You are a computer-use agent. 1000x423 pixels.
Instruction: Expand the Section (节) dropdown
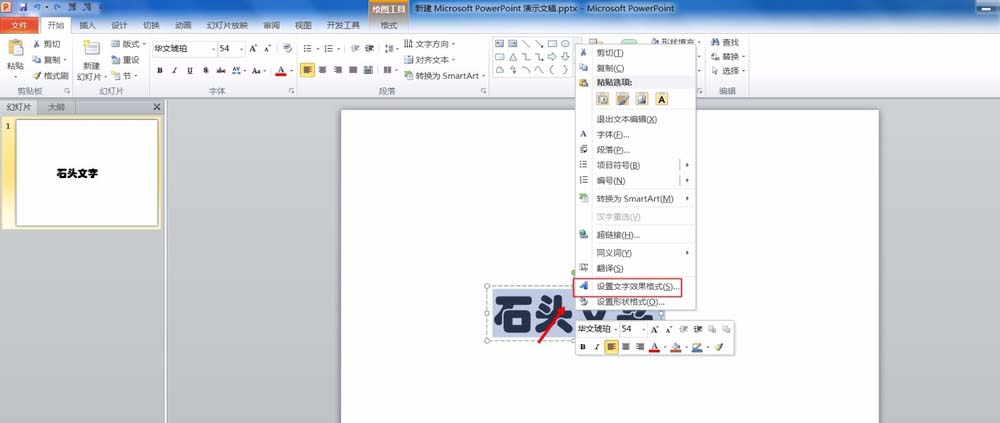124,75
